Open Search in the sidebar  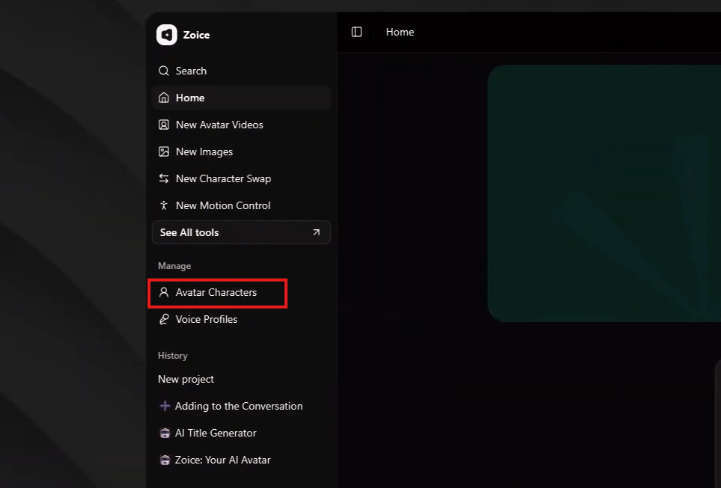[x=241, y=71]
